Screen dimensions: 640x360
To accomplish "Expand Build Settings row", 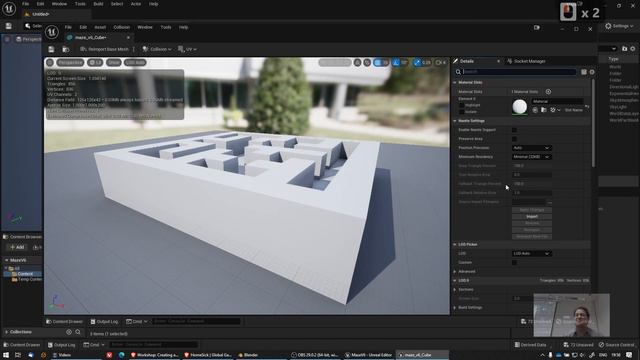I will point(455,308).
